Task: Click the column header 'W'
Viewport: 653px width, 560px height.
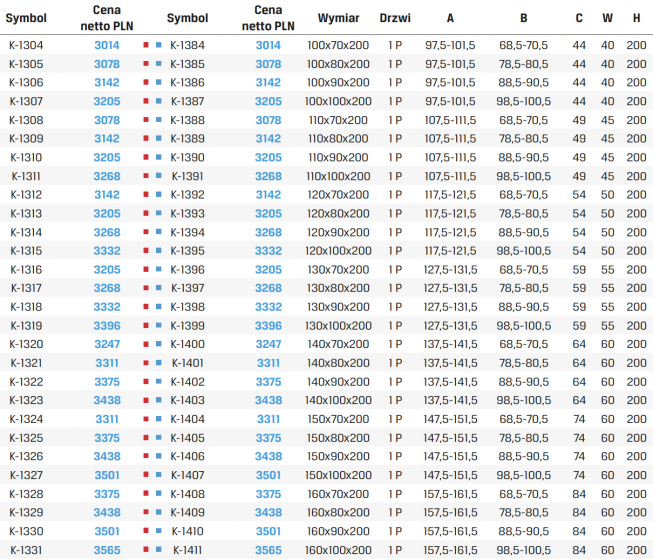Action: pyautogui.click(x=607, y=18)
